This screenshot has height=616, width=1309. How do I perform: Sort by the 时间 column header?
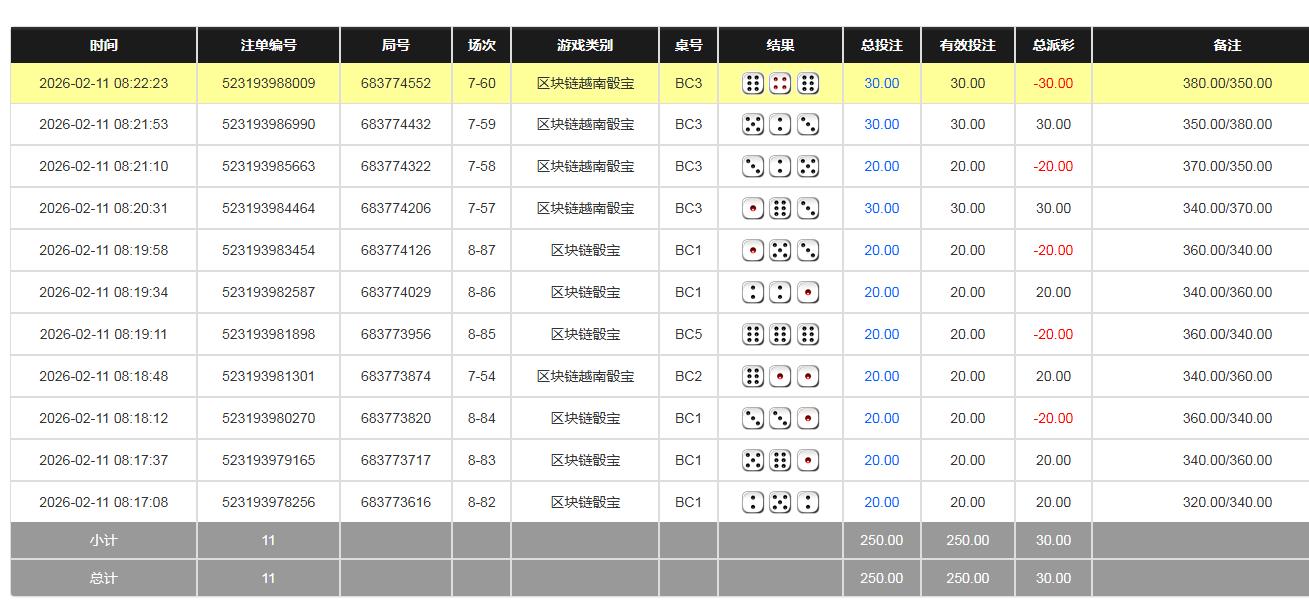click(105, 44)
